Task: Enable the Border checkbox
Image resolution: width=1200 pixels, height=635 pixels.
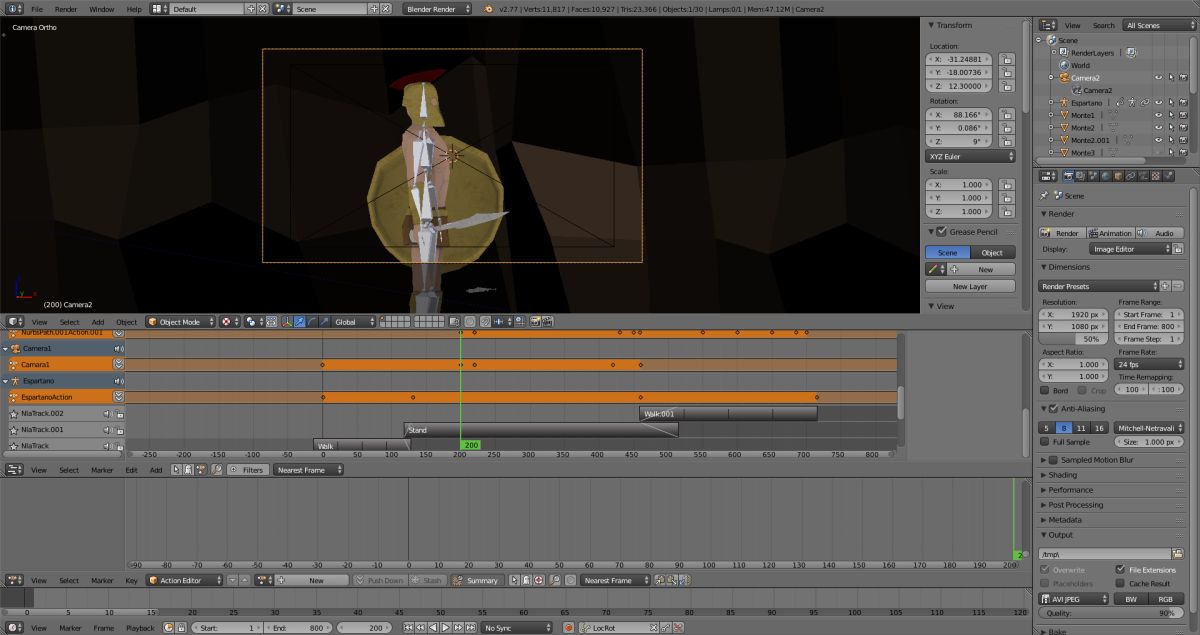Action: click(1046, 391)
